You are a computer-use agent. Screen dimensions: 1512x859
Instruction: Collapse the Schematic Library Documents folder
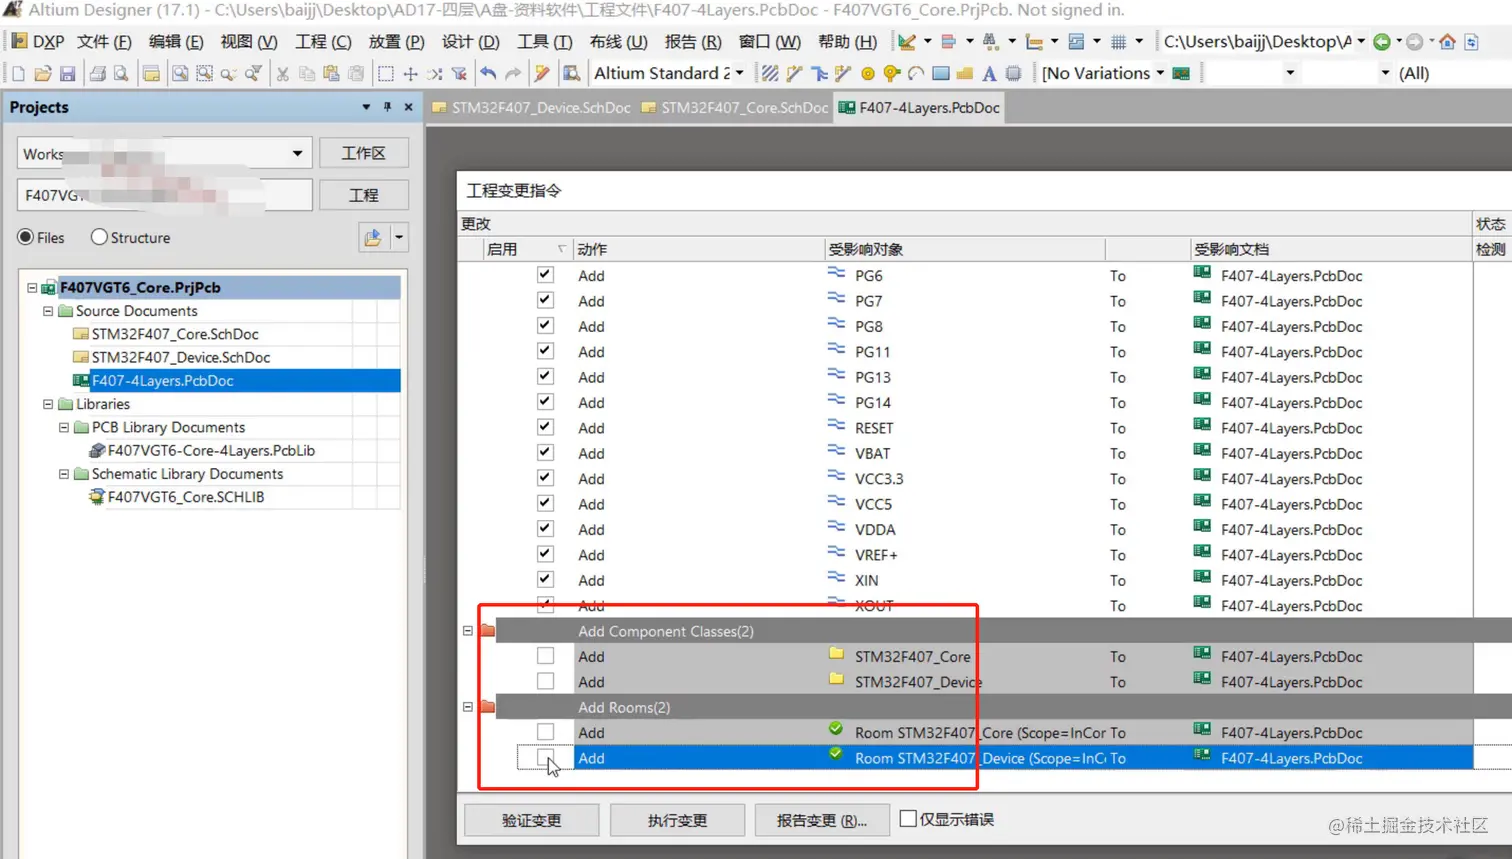click(x=64, y=474)
